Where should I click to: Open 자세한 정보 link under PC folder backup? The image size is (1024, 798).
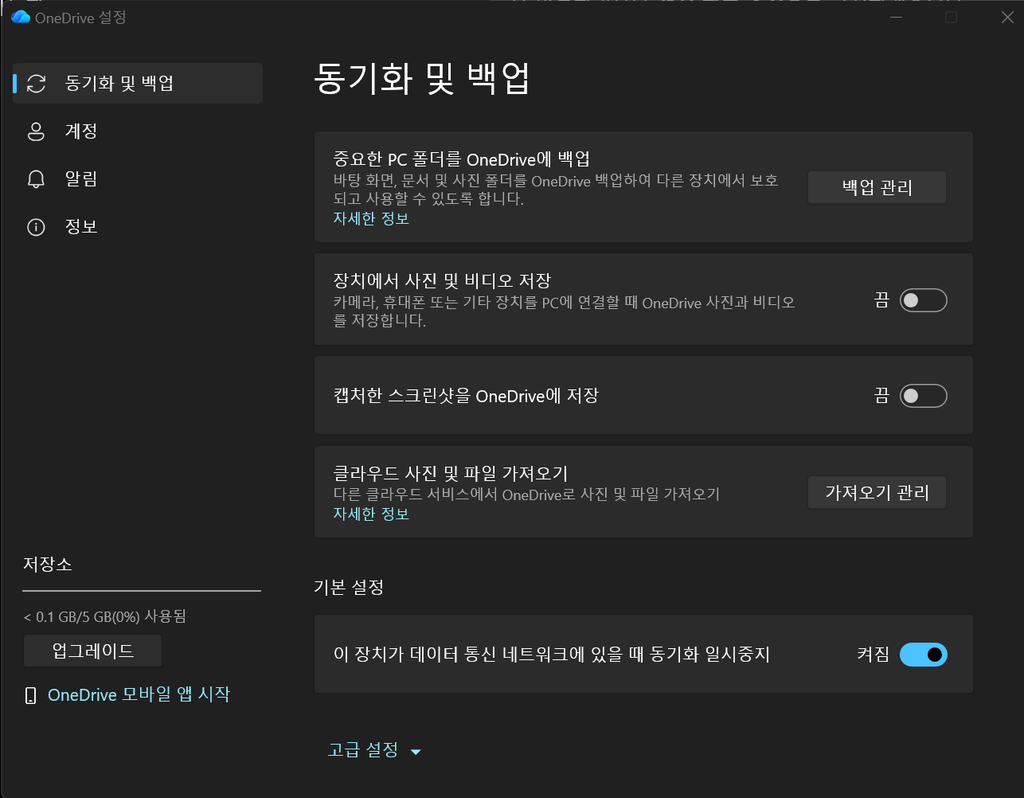(x=371, y=219)
